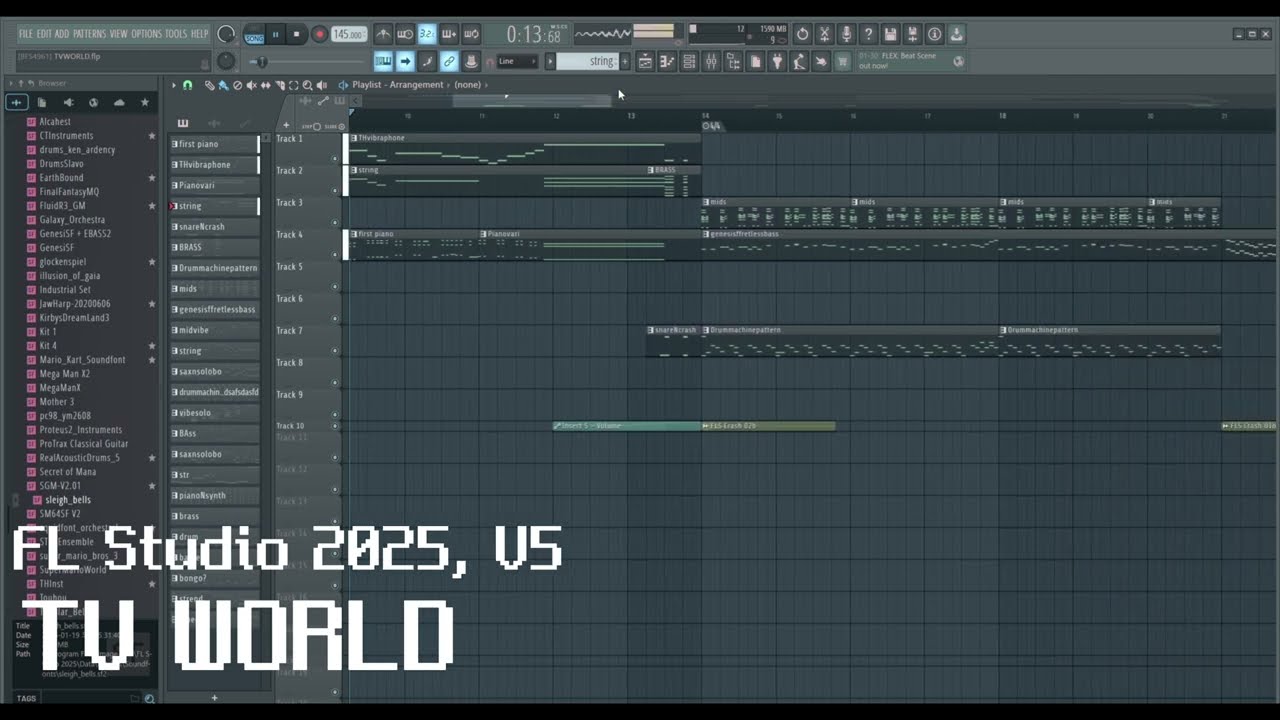The height and width of the screenshot is (720, 1280).
Task: Toggle overdub/blend recording icon
Action: point(449,34)
